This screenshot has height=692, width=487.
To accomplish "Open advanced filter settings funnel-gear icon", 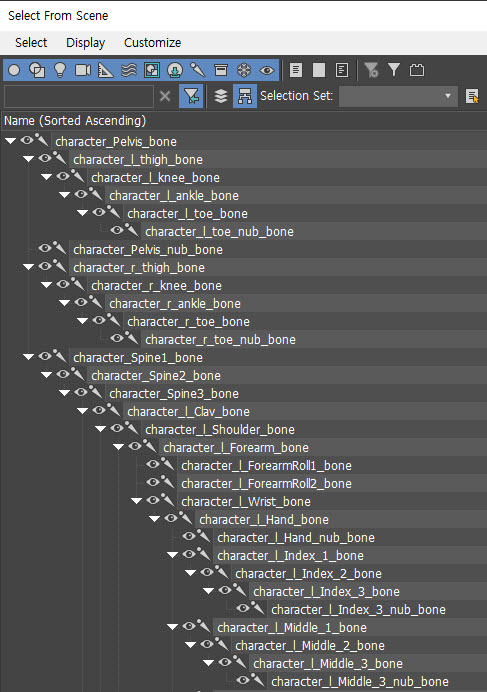I will click(x=371, y=70).
